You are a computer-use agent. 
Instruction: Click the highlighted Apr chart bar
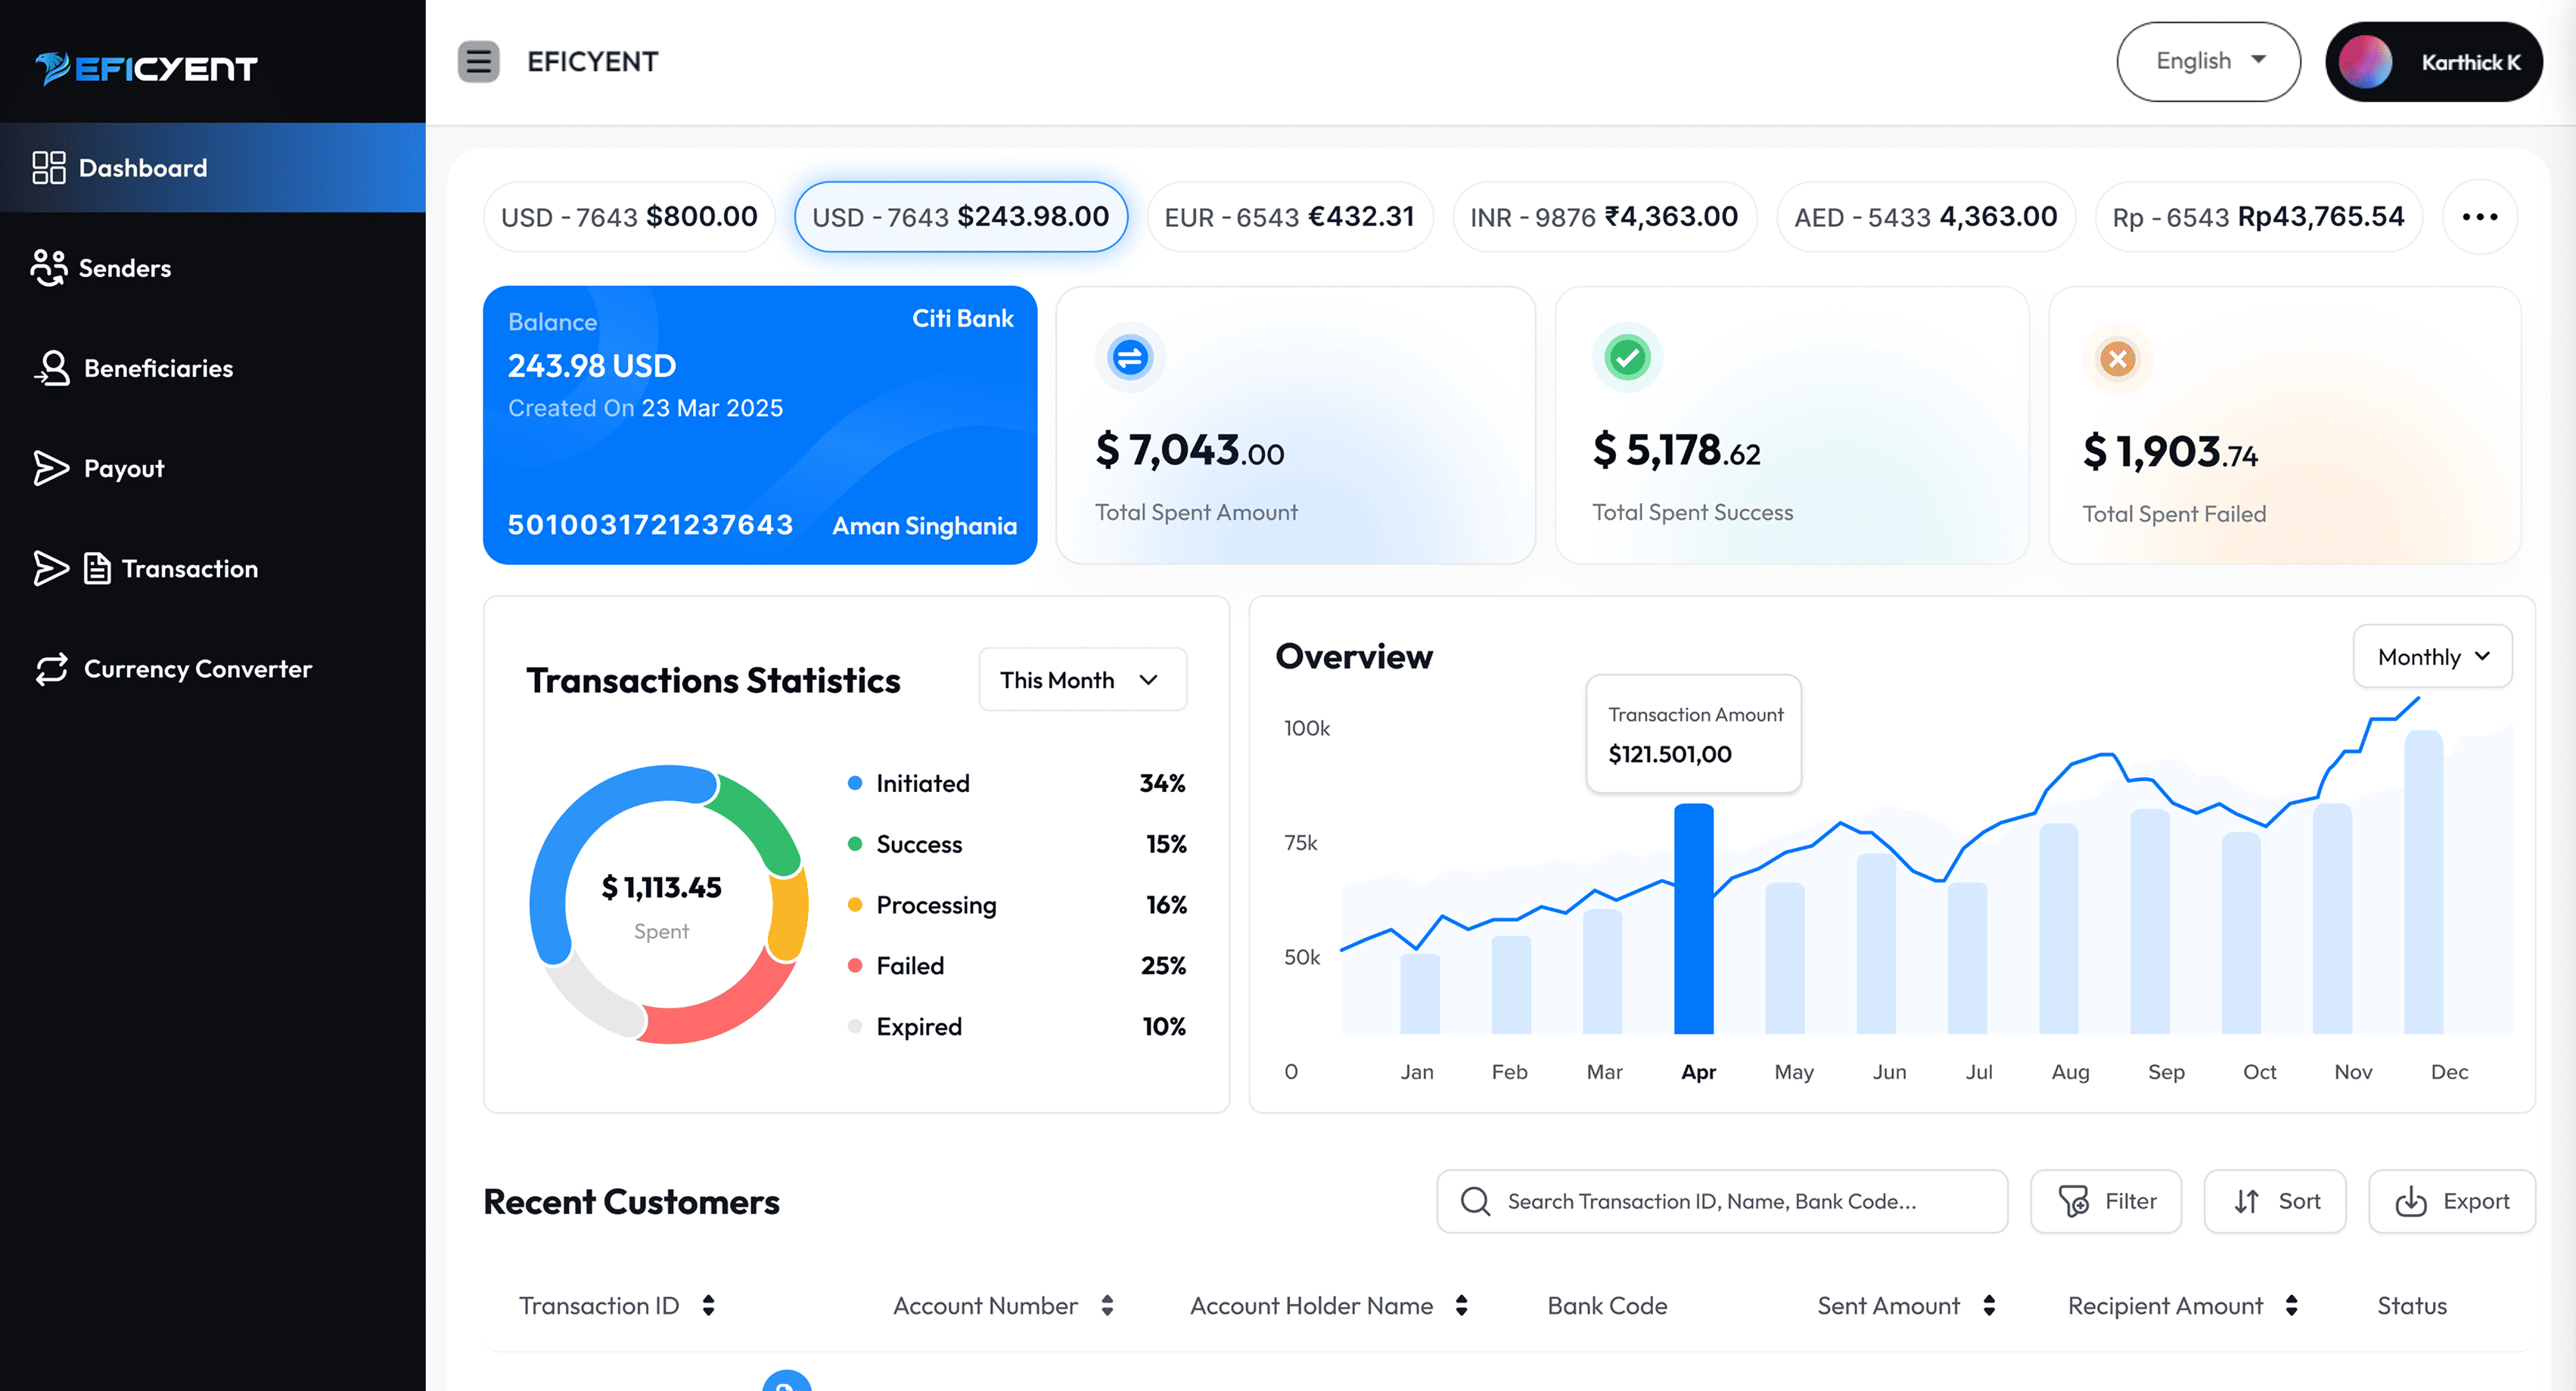[1693, 918]
